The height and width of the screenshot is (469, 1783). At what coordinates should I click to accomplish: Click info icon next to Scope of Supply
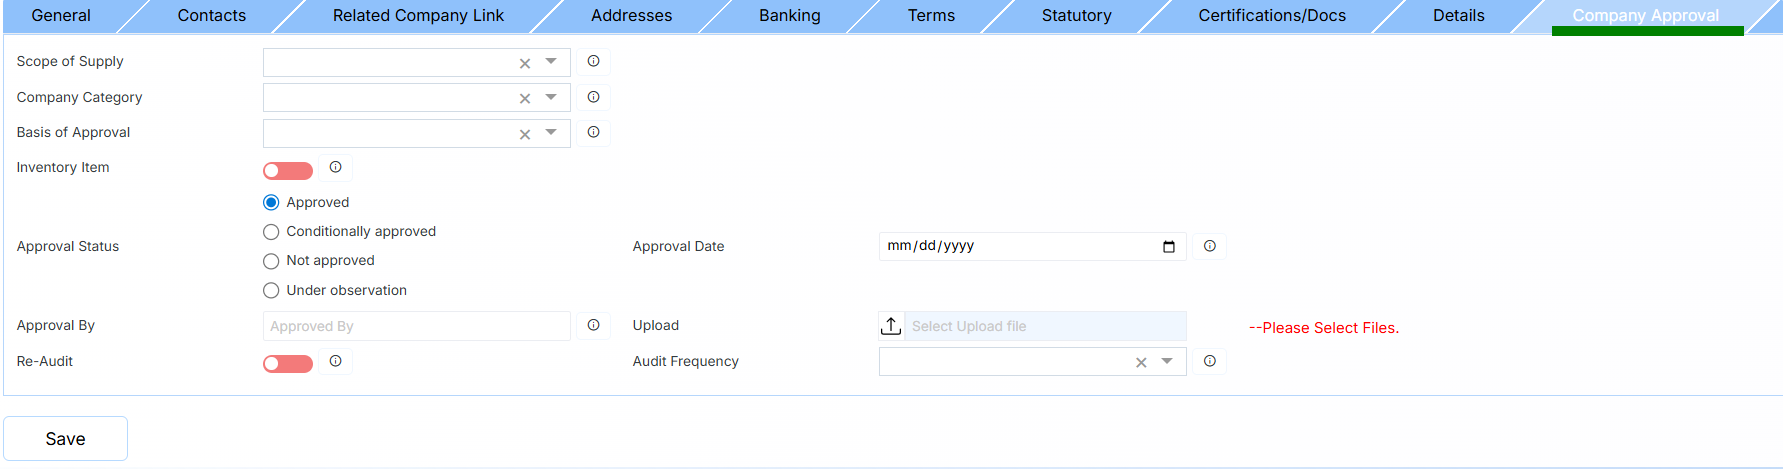pos(593,62)
